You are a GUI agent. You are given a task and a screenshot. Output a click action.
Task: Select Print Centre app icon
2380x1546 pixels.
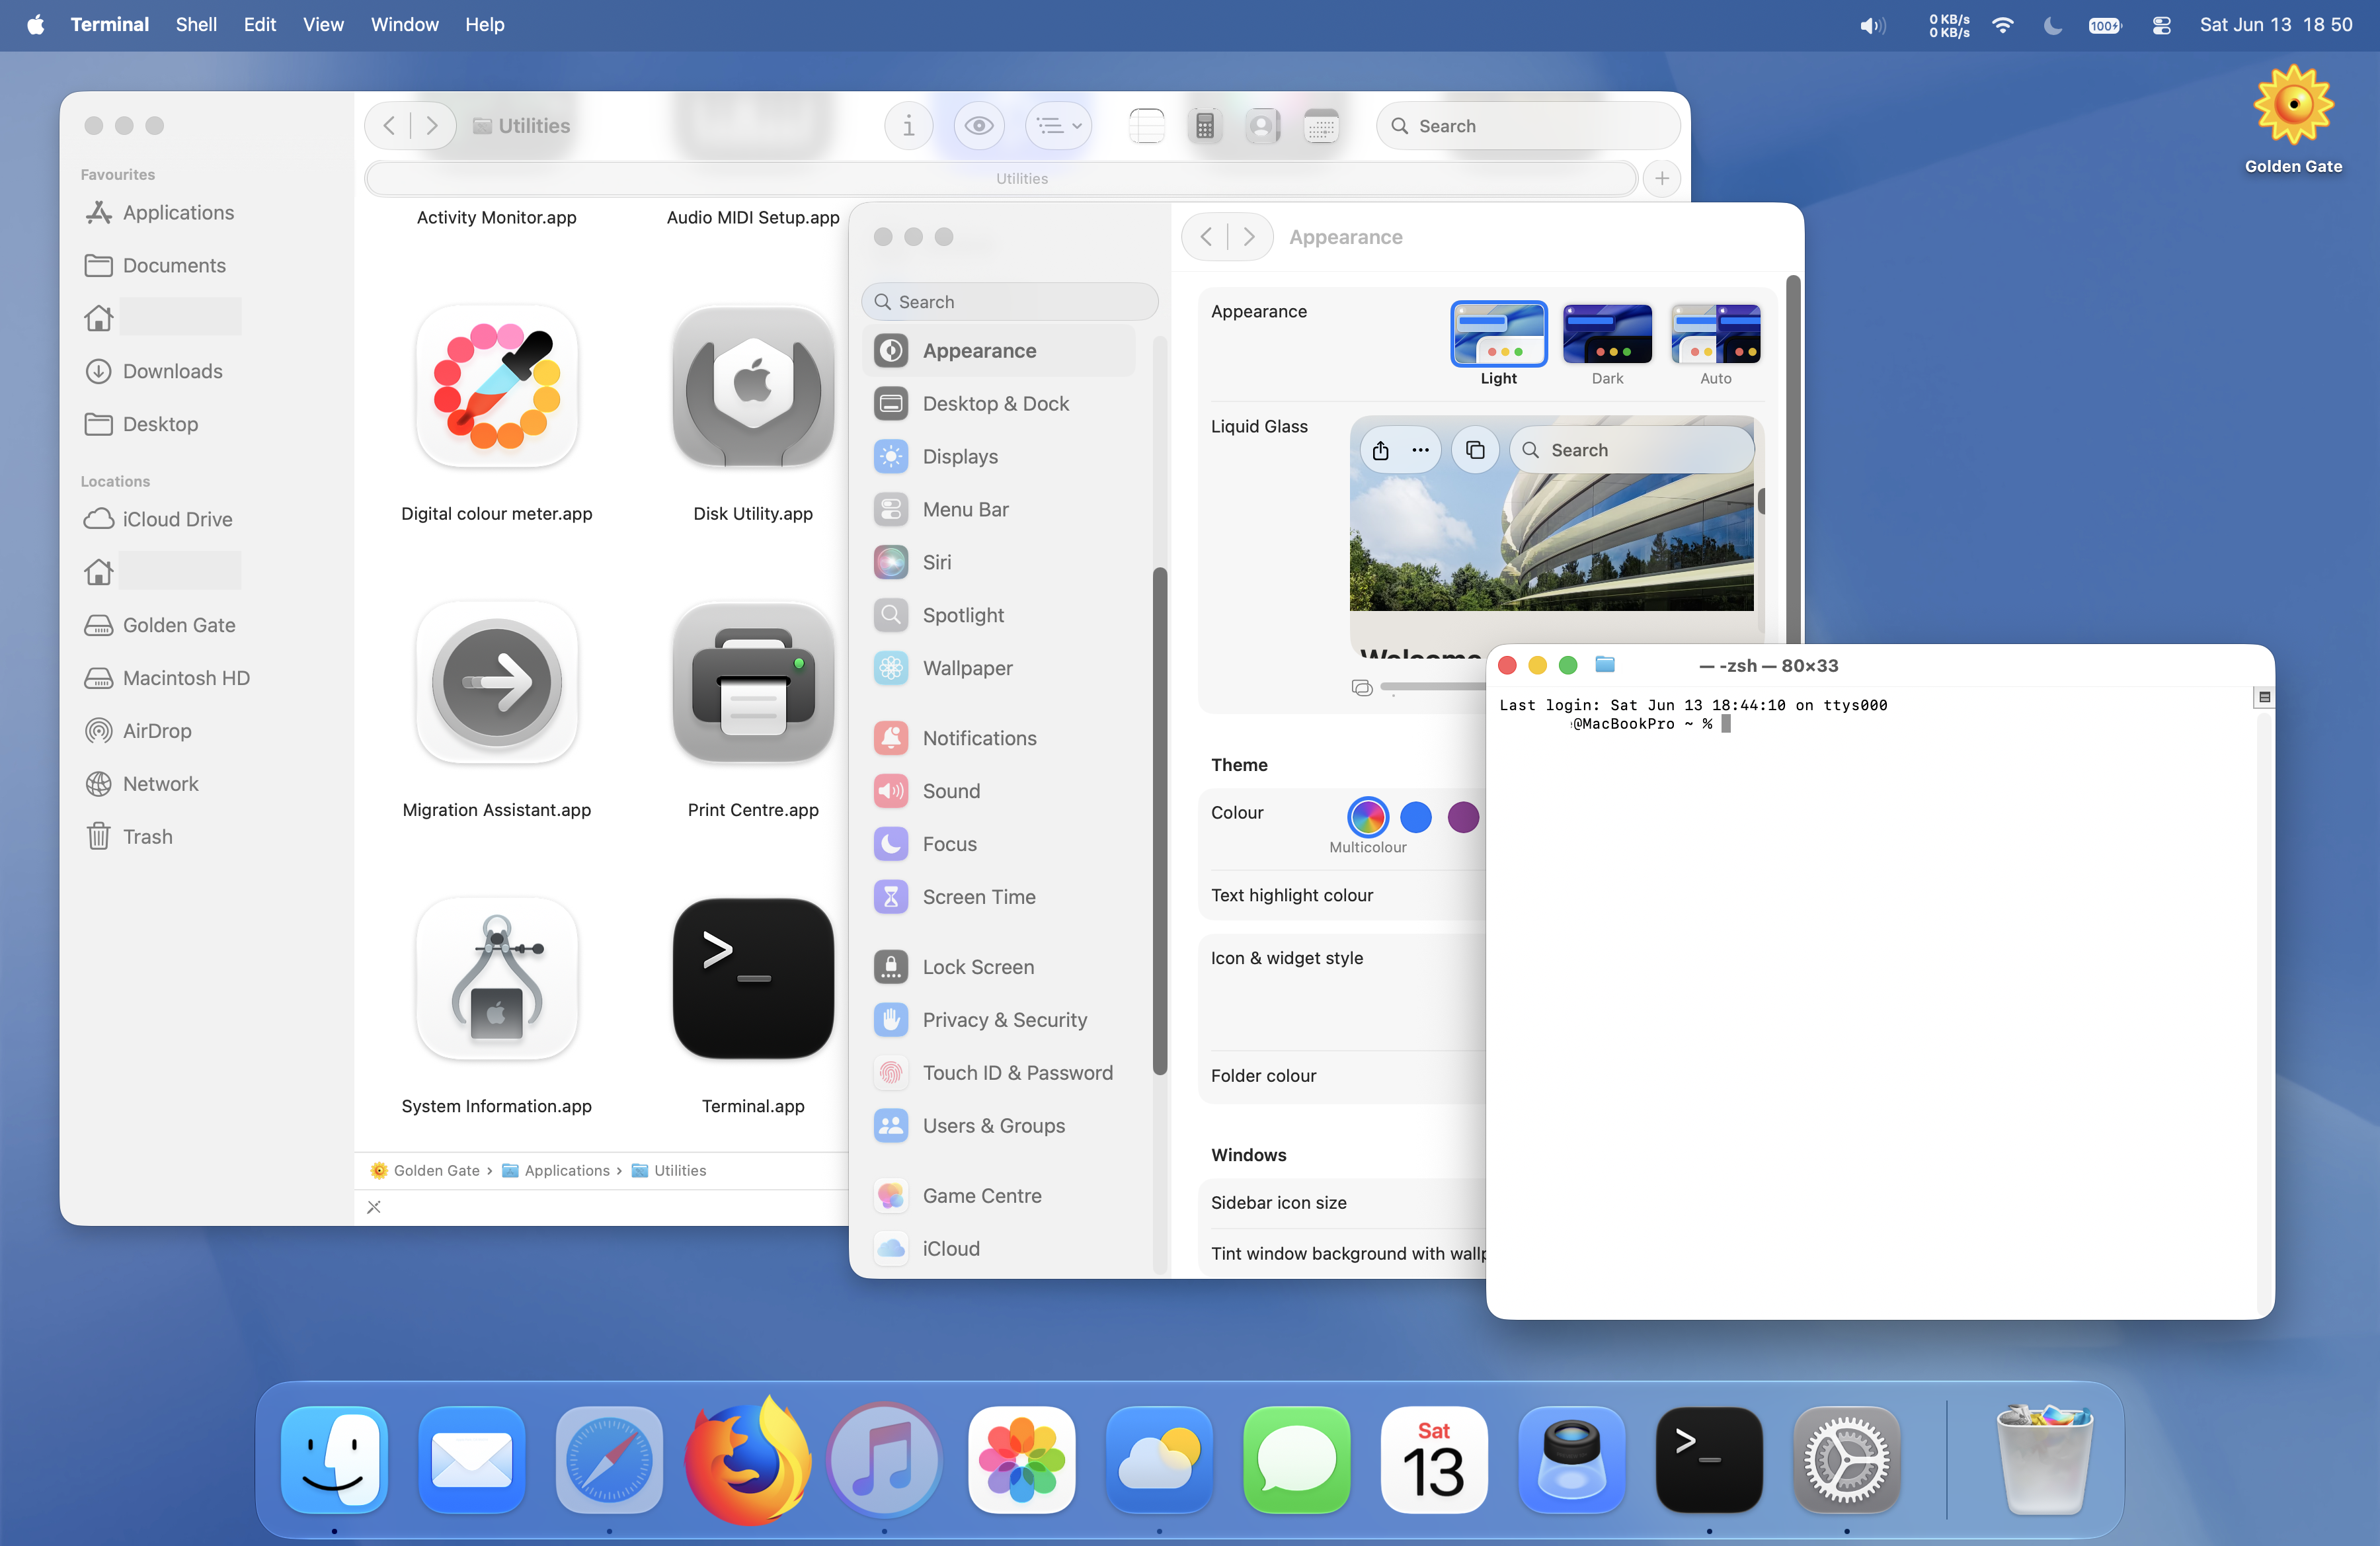pos(753,683)
